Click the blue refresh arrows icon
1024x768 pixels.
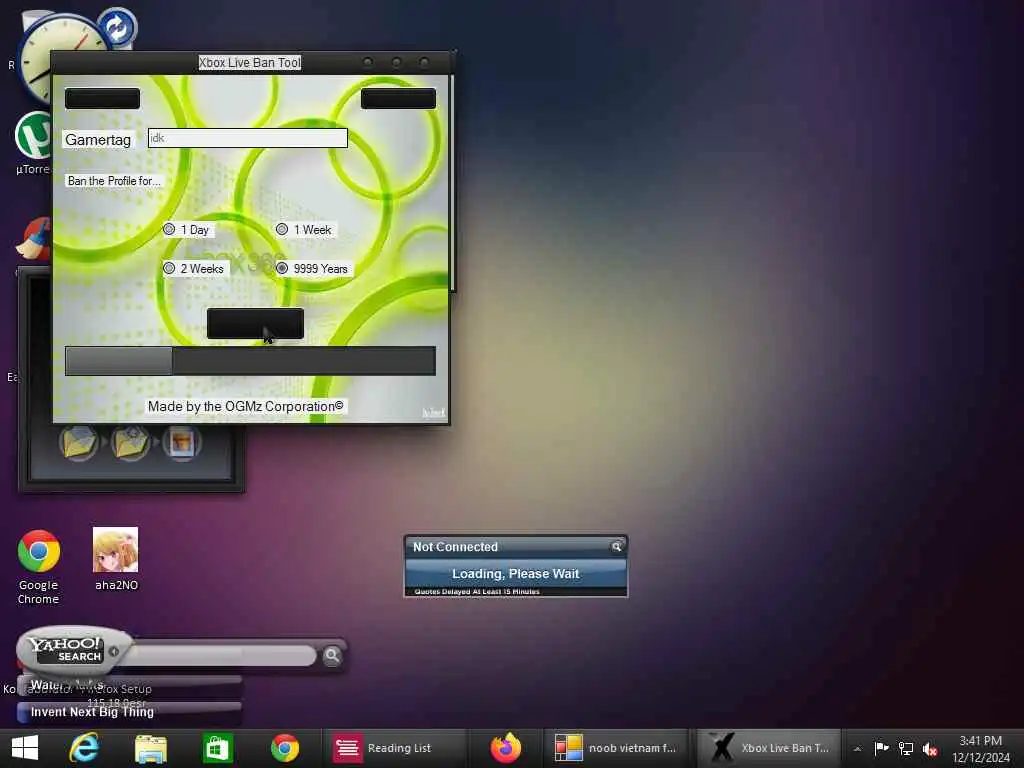[118, 28]
